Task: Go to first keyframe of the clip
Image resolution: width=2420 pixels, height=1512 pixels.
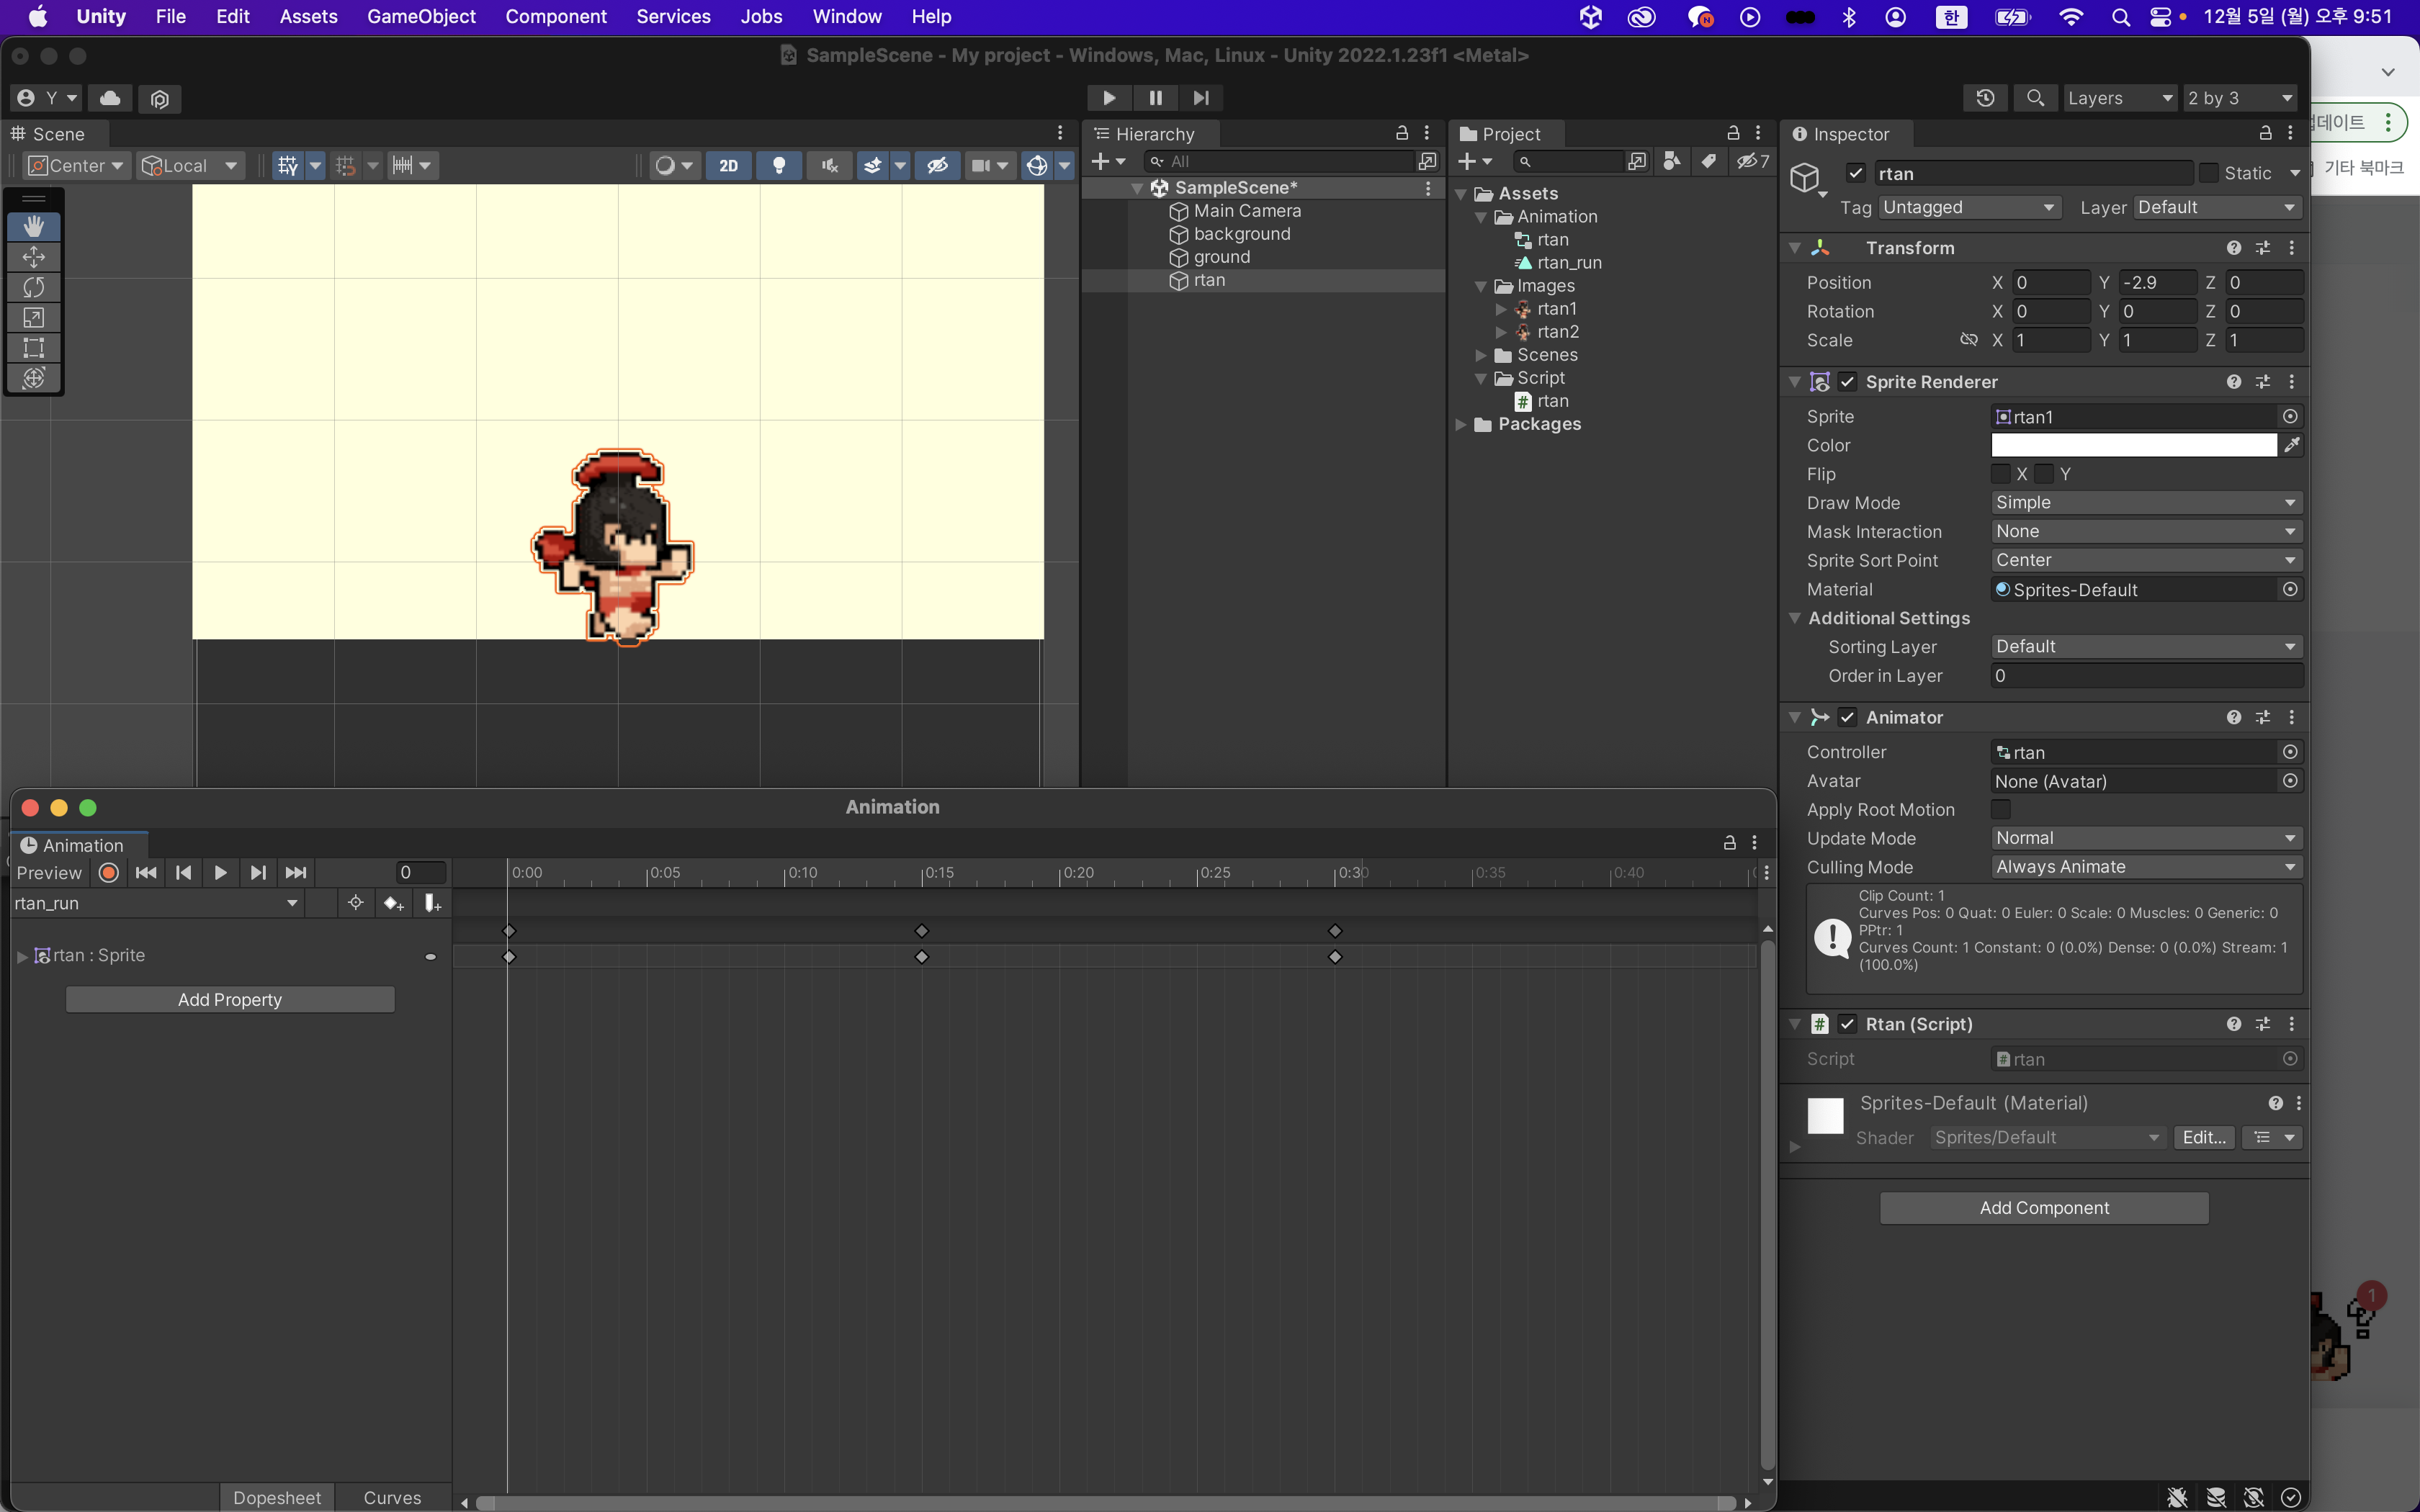Action: [x=146, y=873]
